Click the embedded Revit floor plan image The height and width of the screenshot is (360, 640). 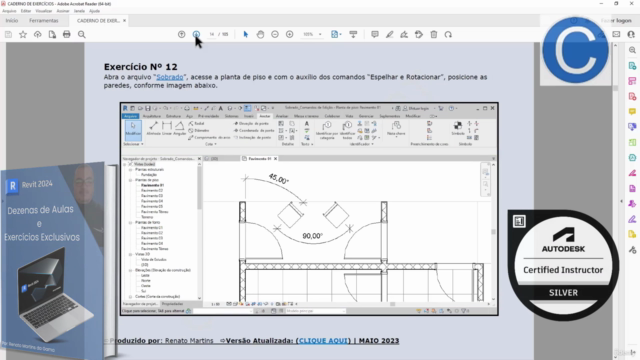coord(309,209)
